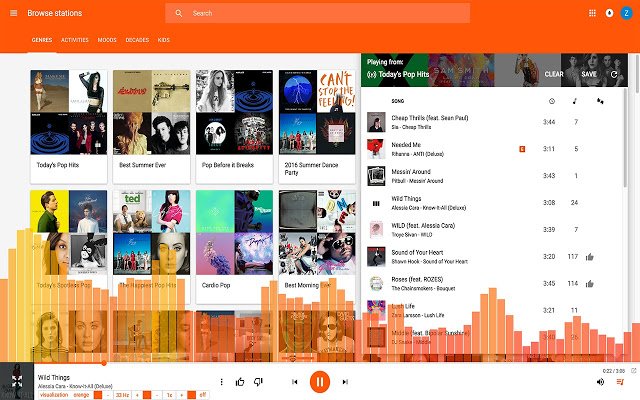
Task: Click the color swatch next to orange label
Action: [x=98, y=395]
